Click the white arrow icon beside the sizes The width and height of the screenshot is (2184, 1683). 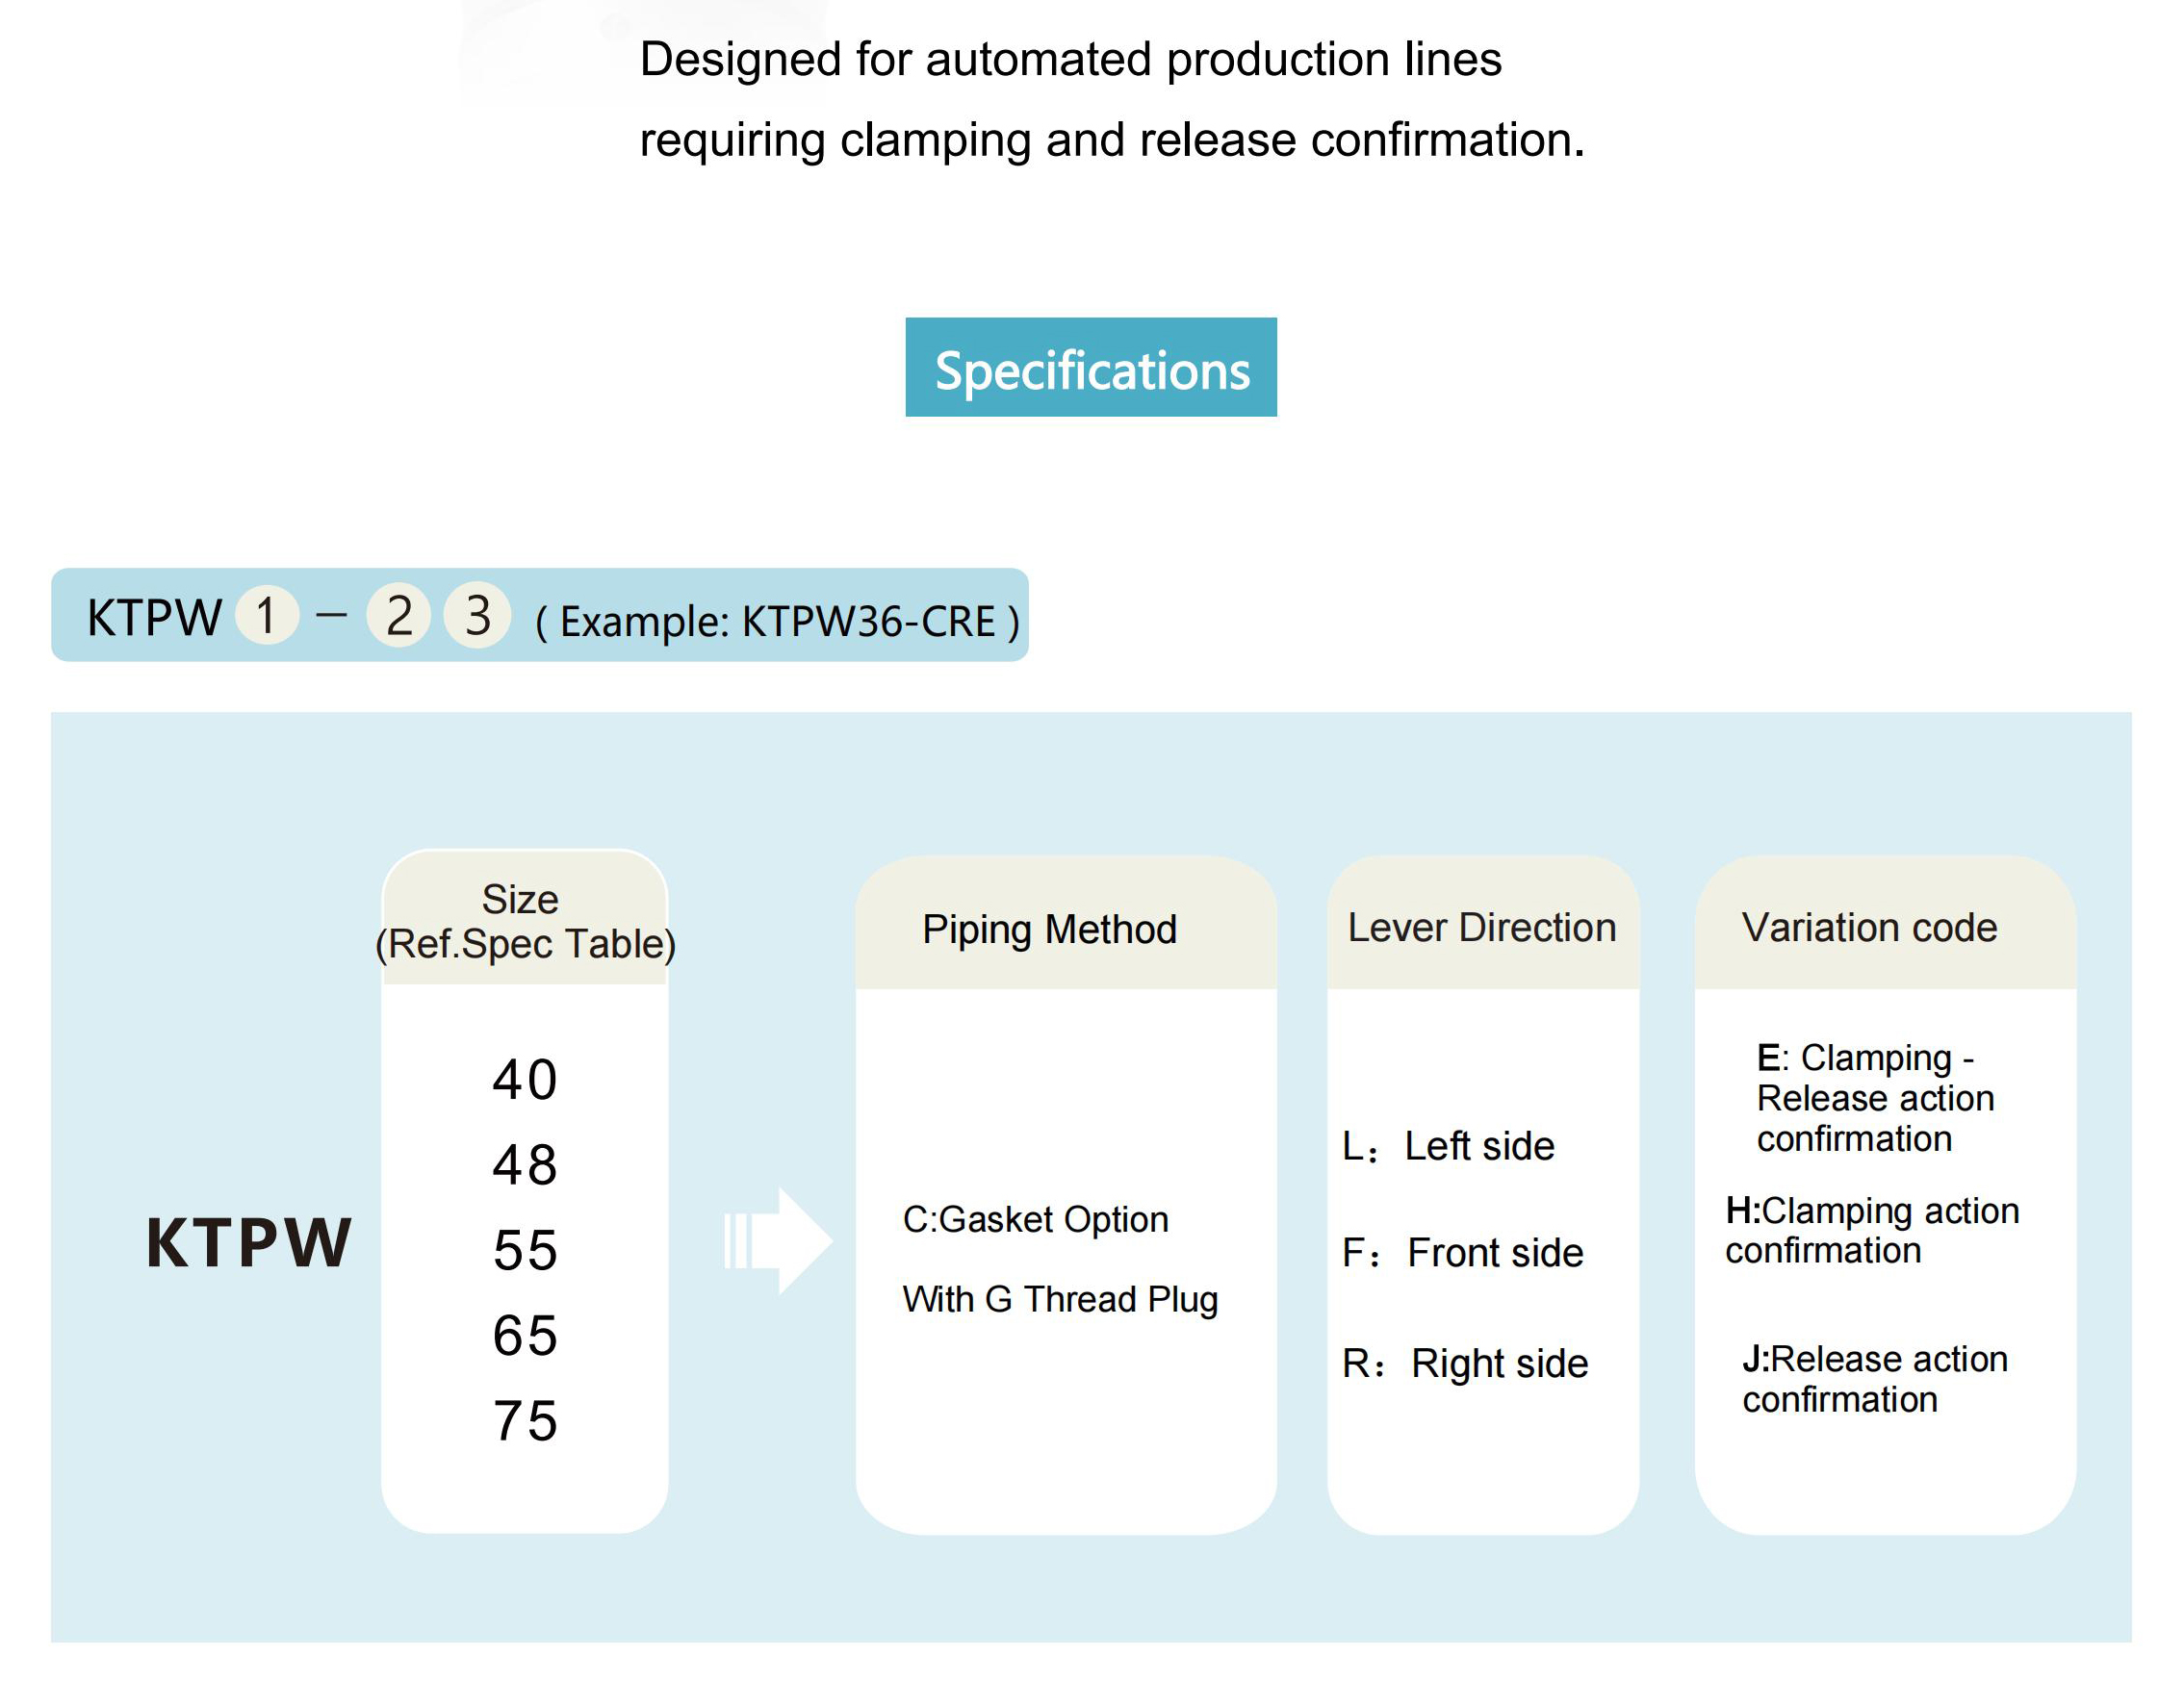[777, 1241]
